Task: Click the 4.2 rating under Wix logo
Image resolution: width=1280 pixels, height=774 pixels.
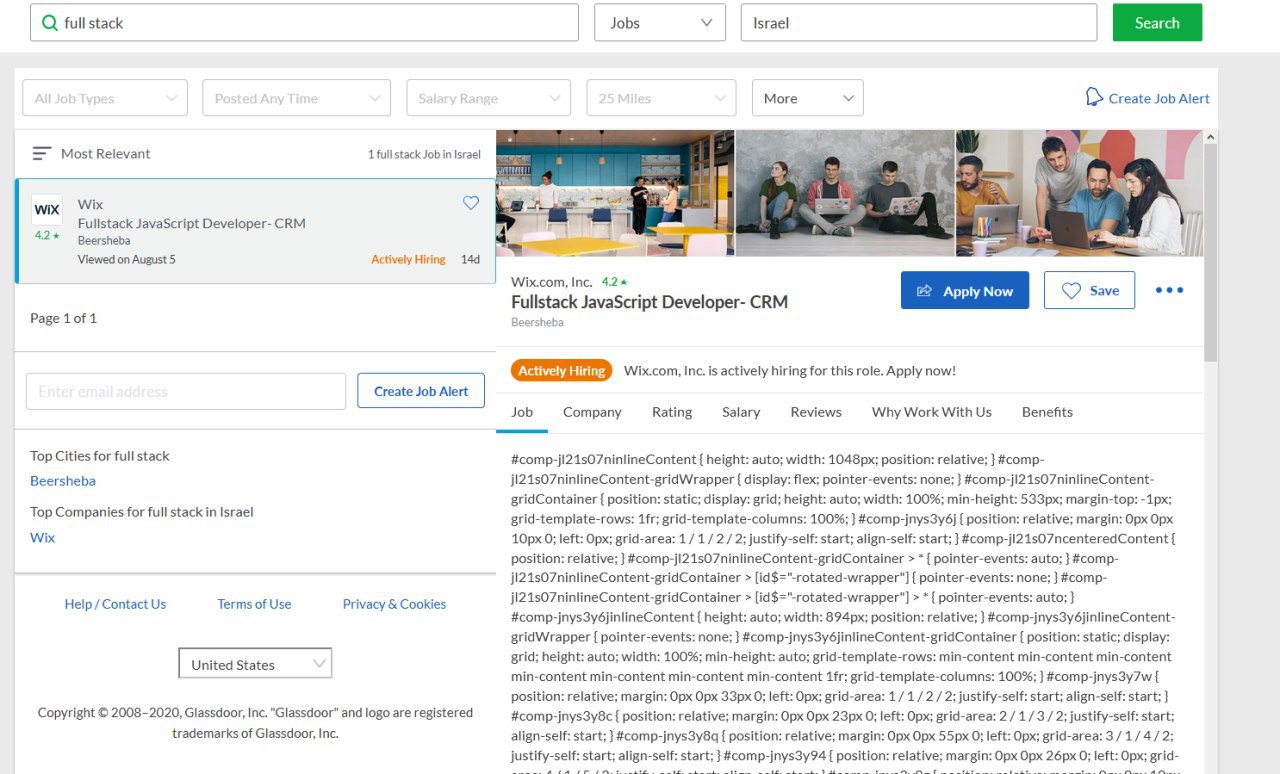Action: (47, 236)
